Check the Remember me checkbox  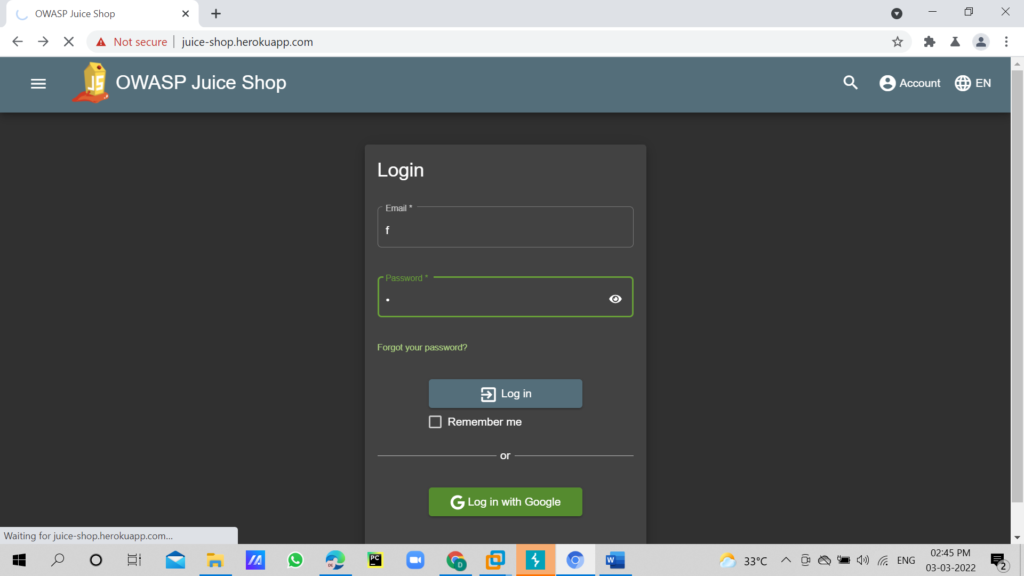point(435,422)
